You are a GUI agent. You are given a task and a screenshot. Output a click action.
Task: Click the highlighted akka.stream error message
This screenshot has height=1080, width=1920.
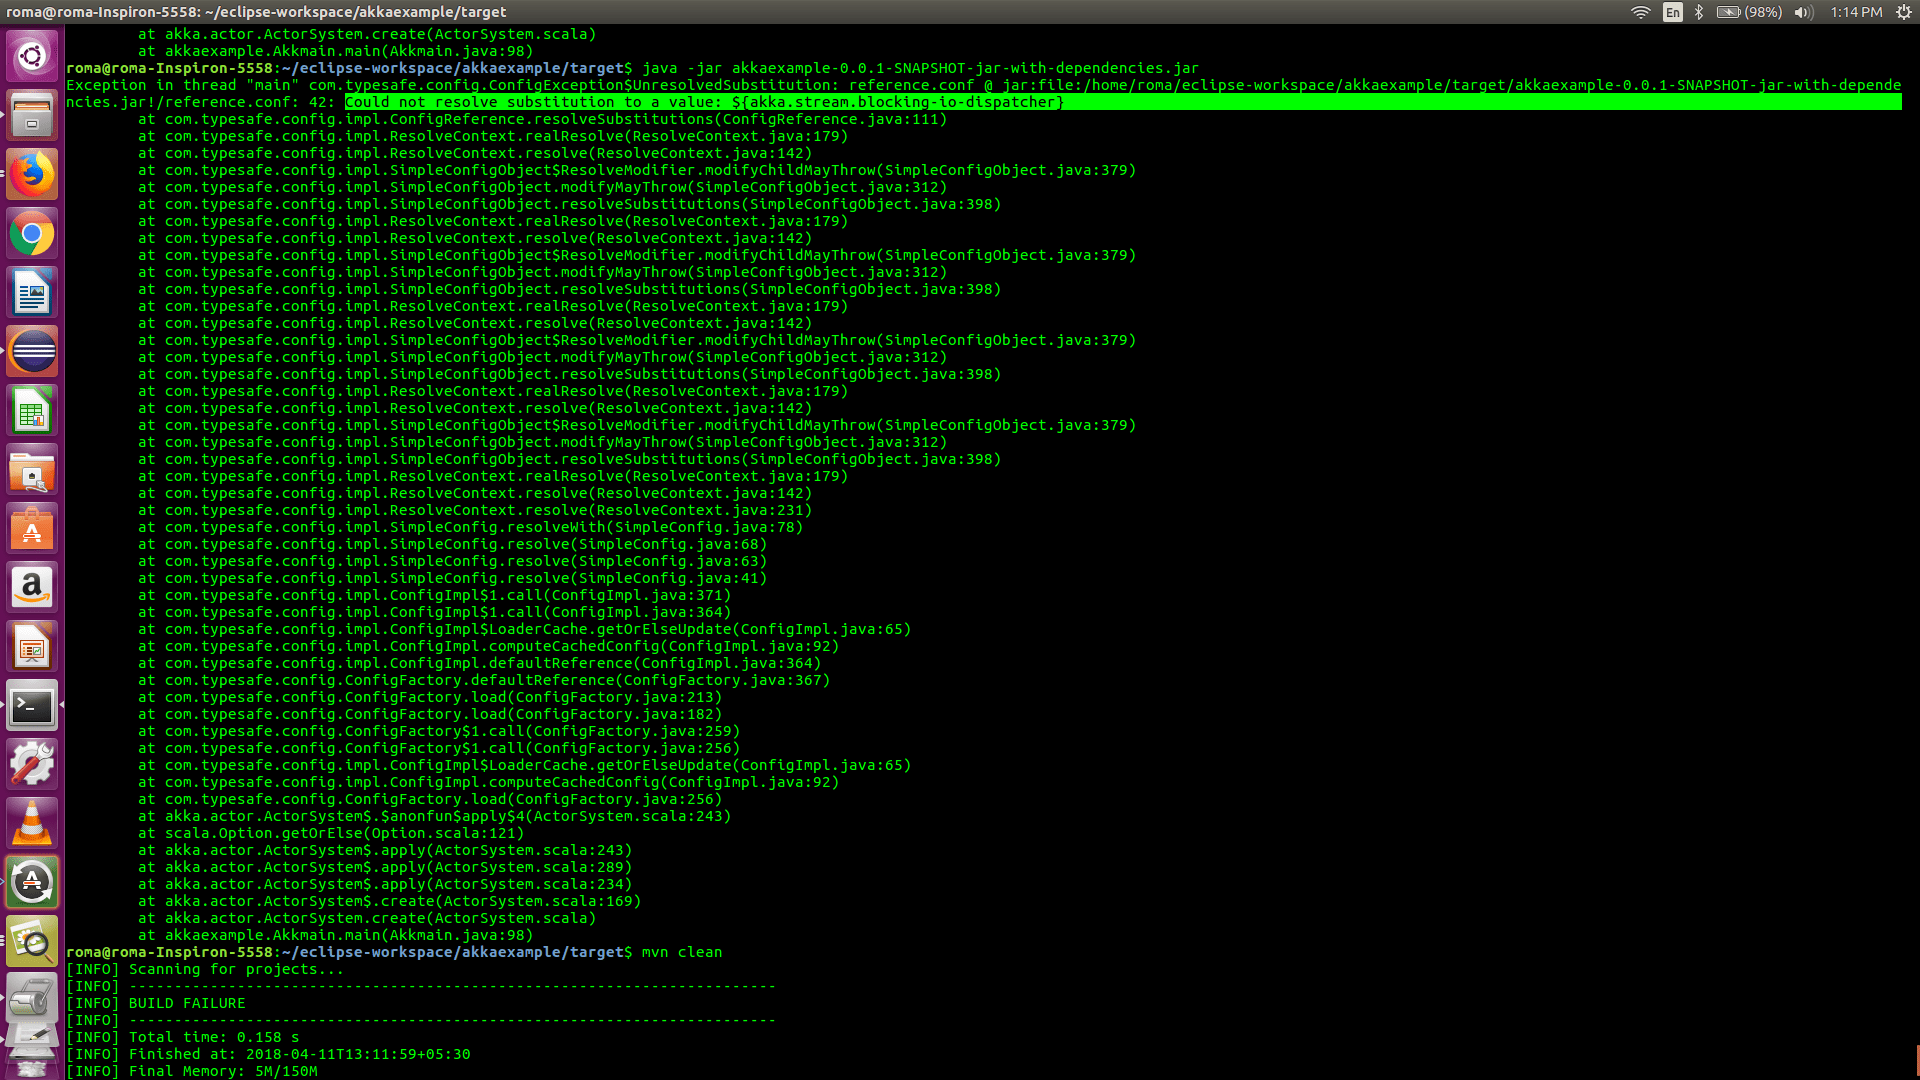pos(700,101)
